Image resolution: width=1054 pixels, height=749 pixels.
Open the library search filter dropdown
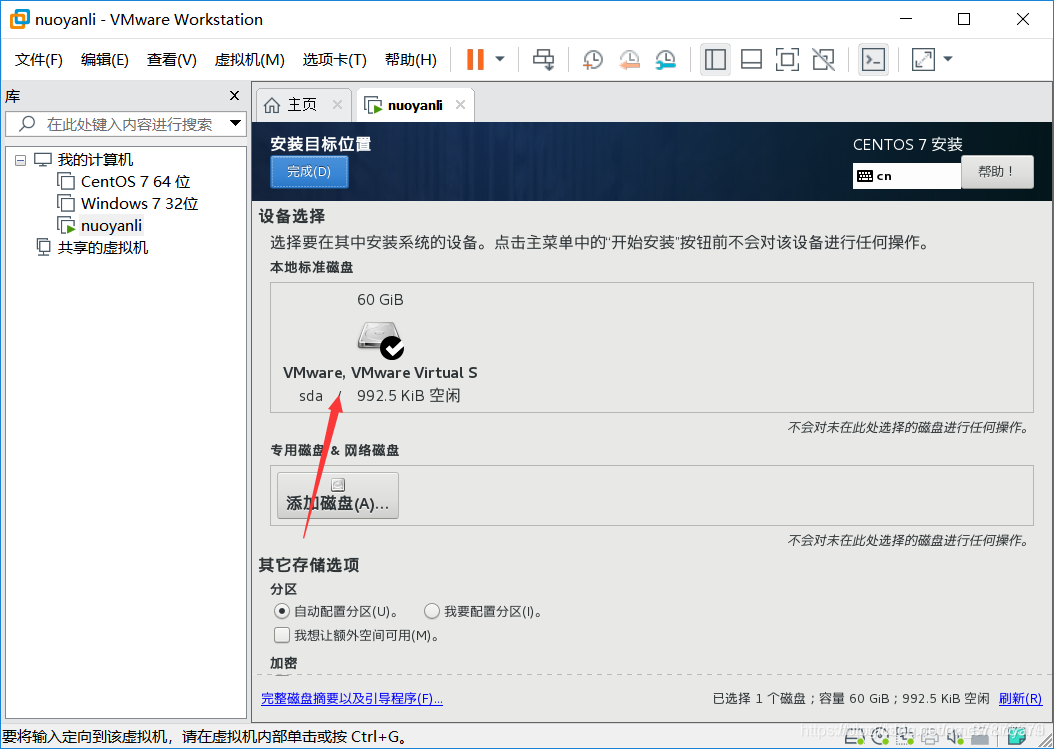point(235,123)
